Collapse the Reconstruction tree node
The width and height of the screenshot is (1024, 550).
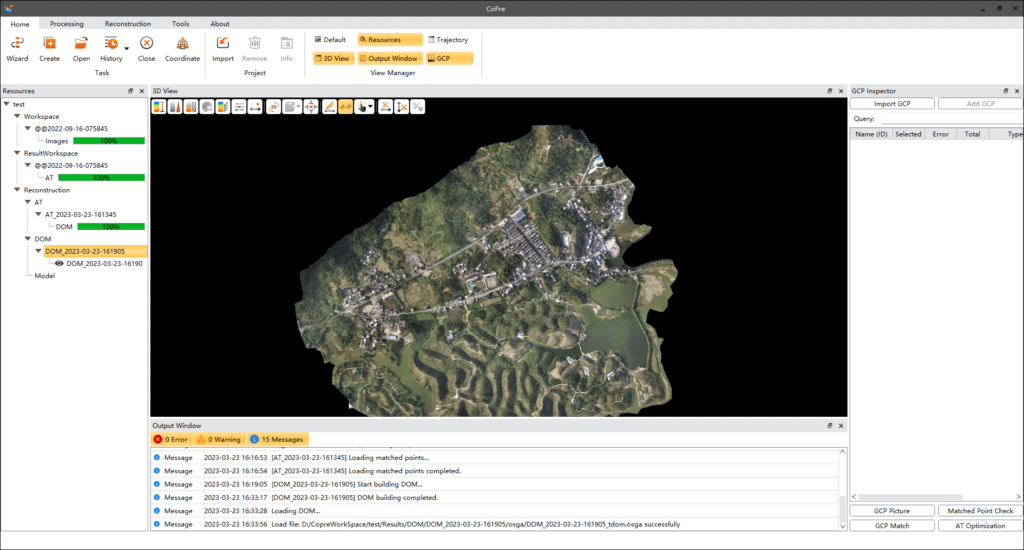[x=17, y=190]
